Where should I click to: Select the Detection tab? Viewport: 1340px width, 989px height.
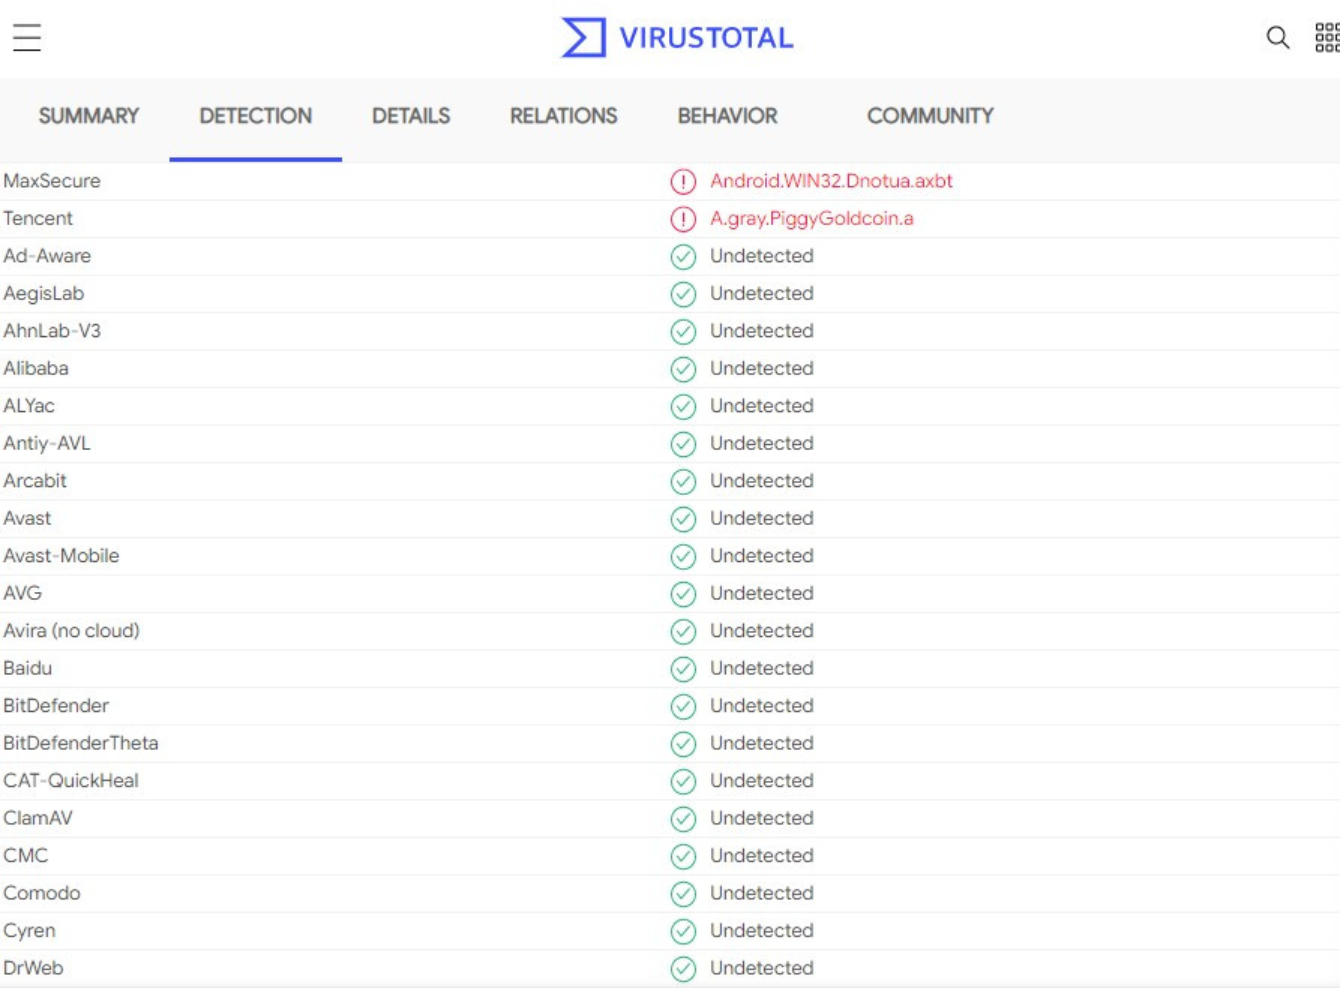pos(256,116)
